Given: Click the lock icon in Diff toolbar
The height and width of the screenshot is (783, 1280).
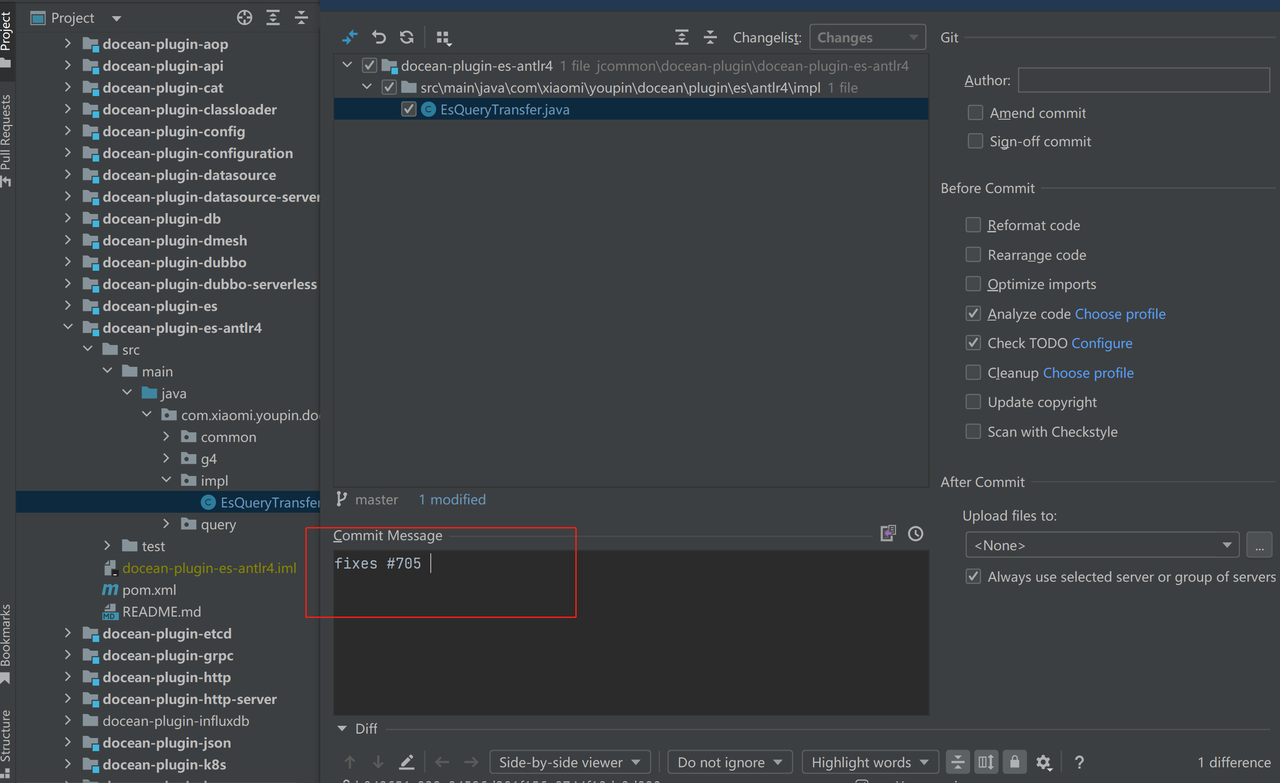Looking at the screenshot, I should pyautogui.click(x=1015, y=762).
